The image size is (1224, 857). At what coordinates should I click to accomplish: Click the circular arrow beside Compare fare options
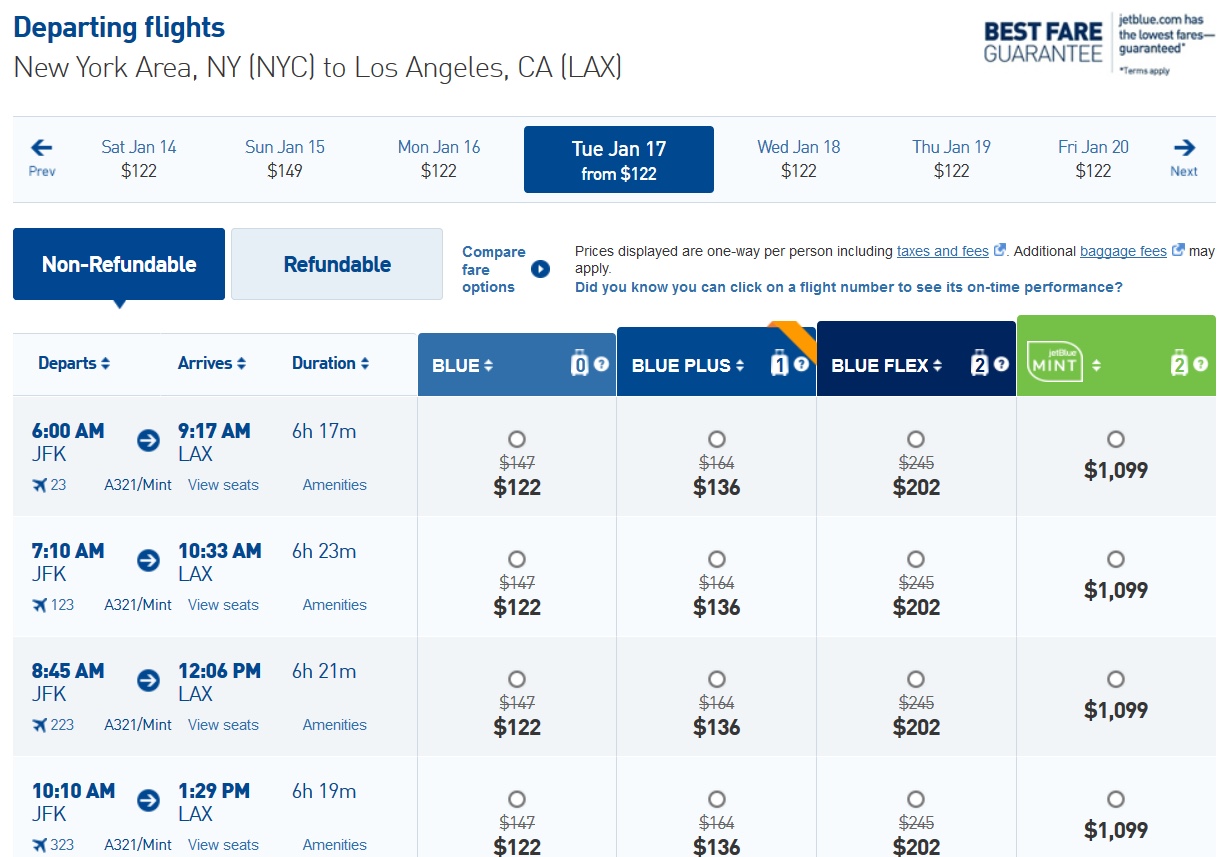539,268
